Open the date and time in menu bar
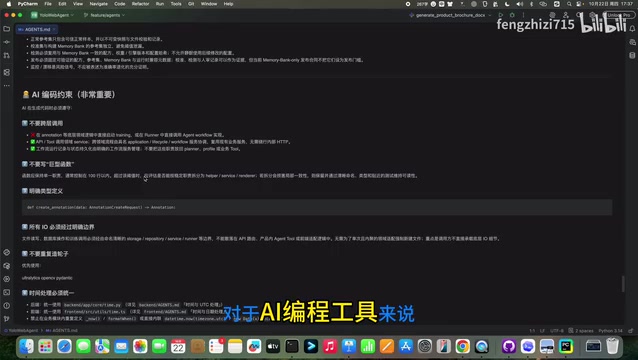This screenshot has width=638, height=360. (611, 4)
